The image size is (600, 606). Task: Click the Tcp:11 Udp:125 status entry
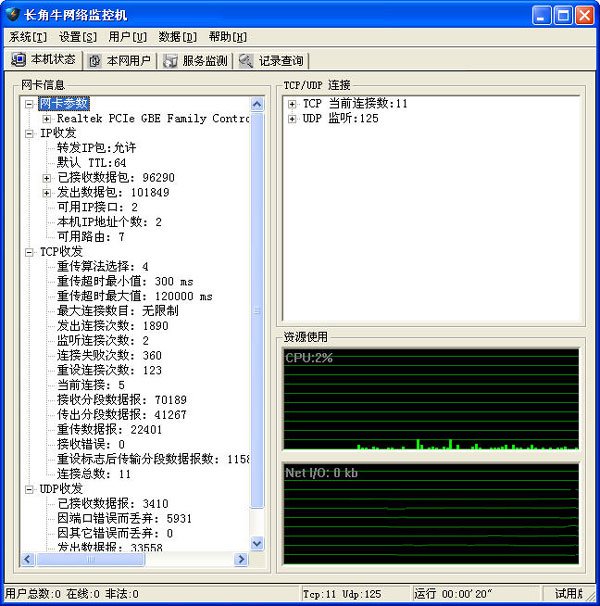coord(342,594)
